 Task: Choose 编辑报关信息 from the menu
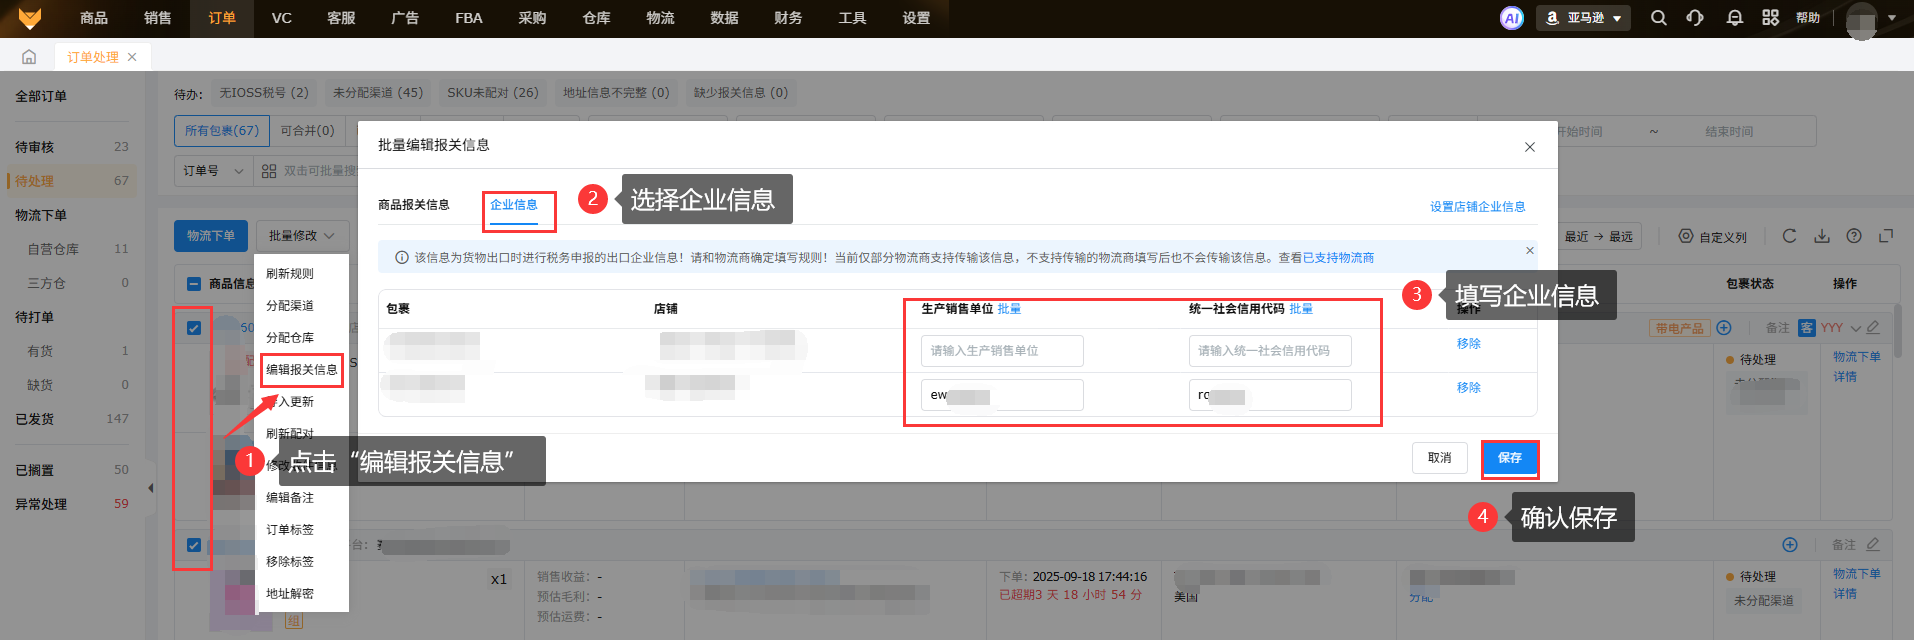pos(301,370)
